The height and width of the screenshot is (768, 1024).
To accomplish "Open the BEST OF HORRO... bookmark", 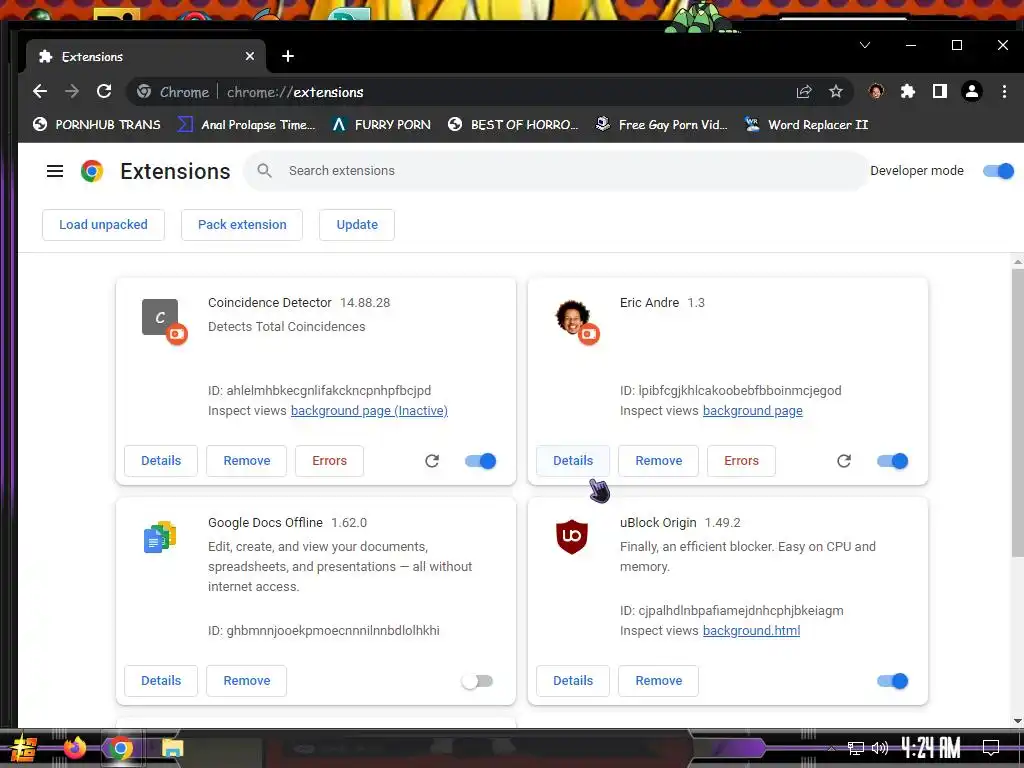I will tap(513, 124).
